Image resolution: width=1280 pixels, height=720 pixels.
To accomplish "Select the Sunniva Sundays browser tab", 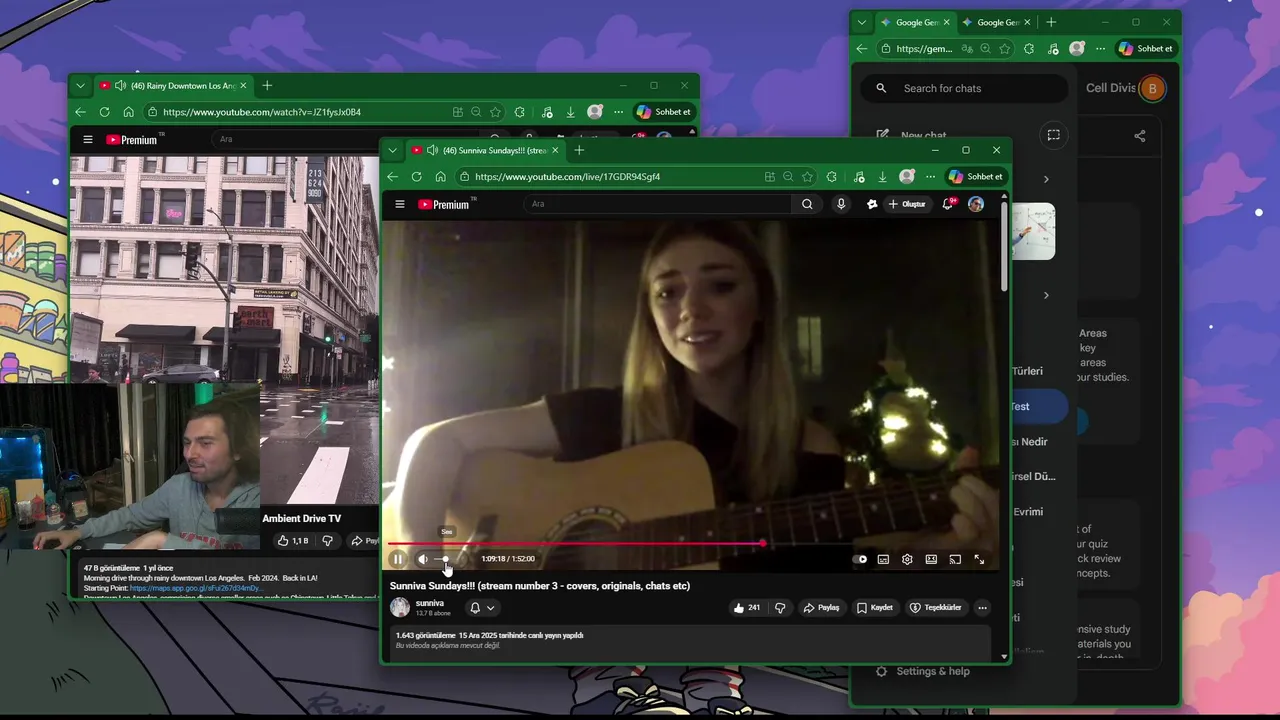I will click(x=485, y=150).
